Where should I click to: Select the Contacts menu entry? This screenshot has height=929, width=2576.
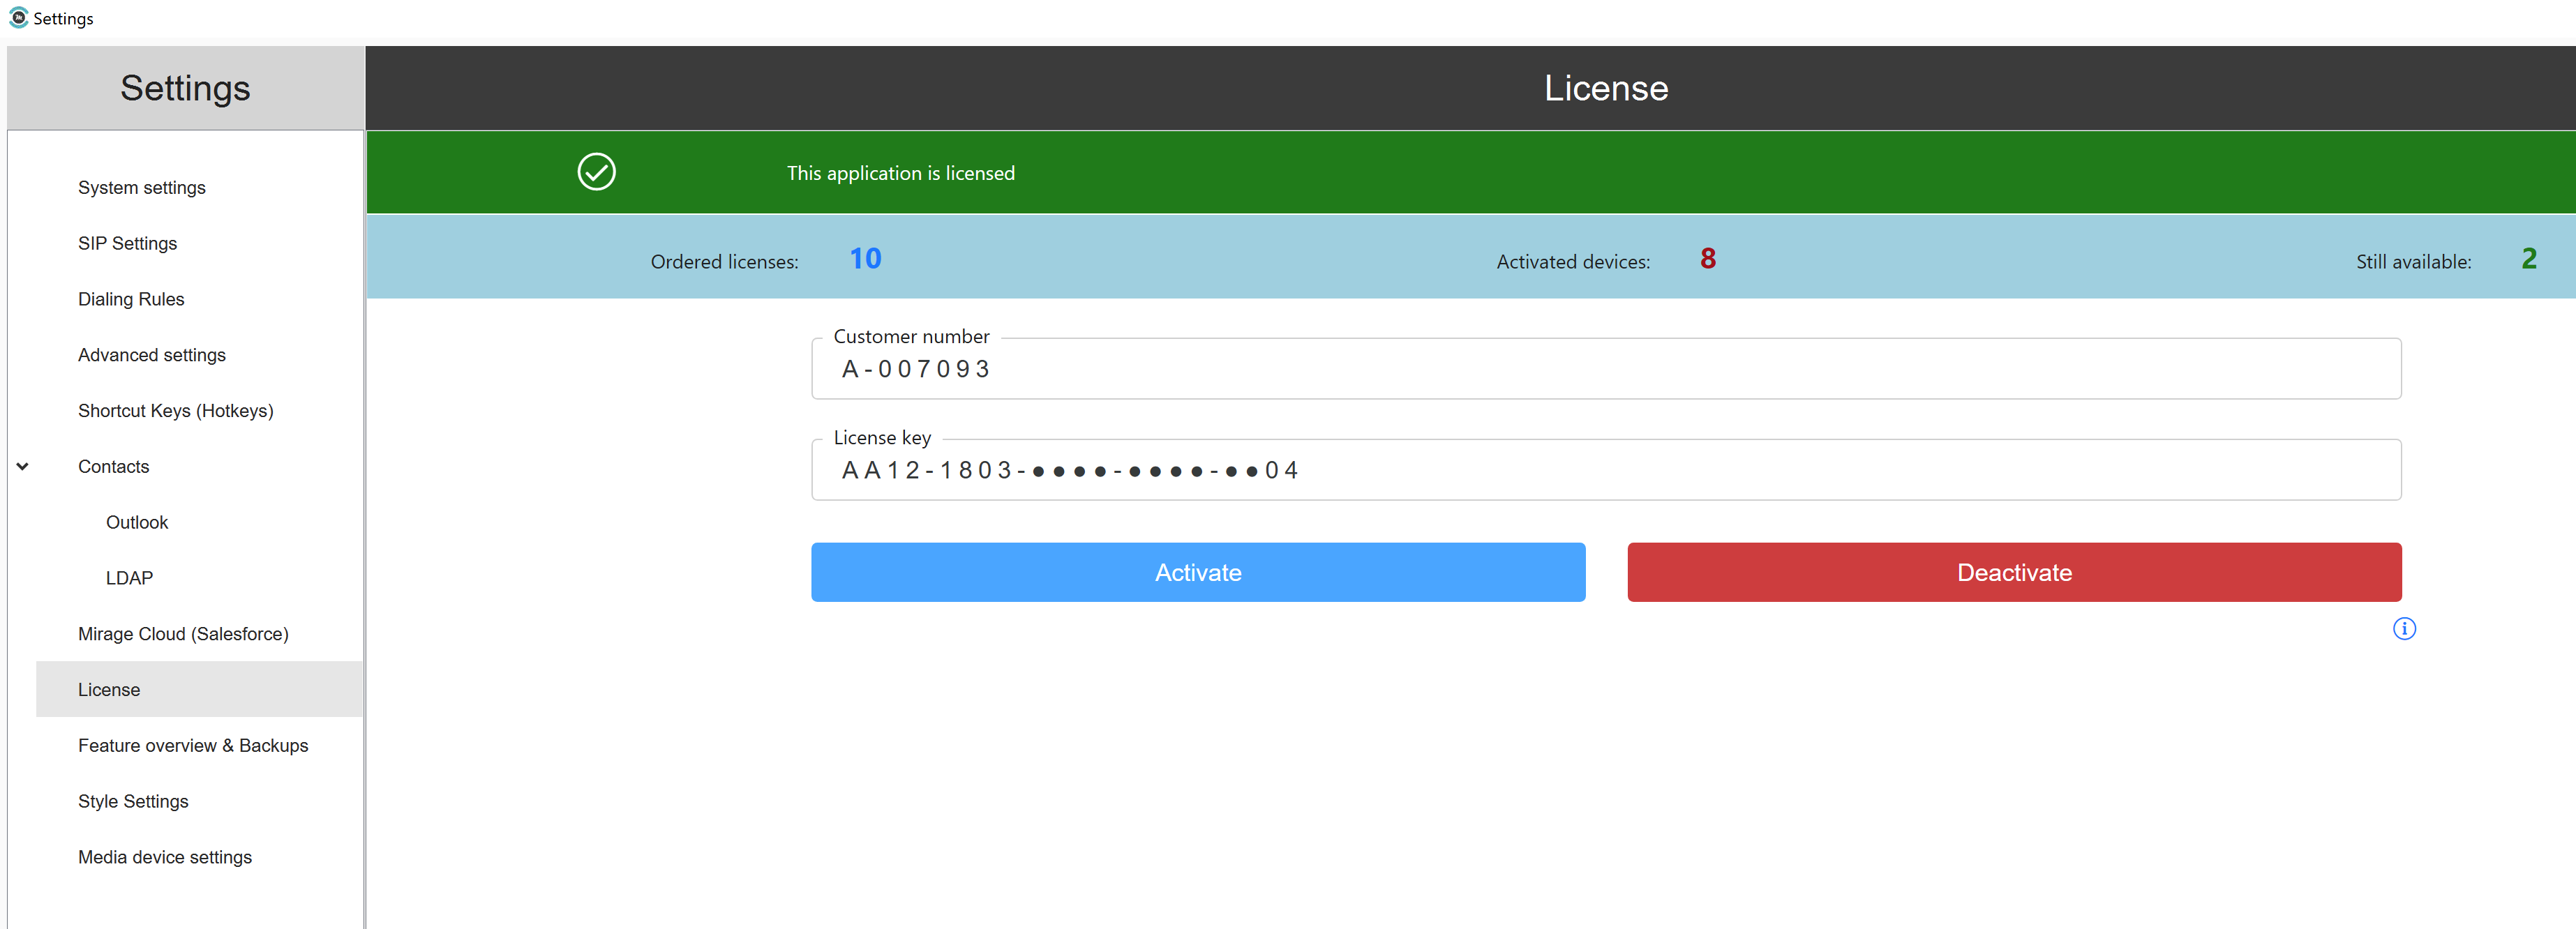pyautogui.click(x=113, y=467)
